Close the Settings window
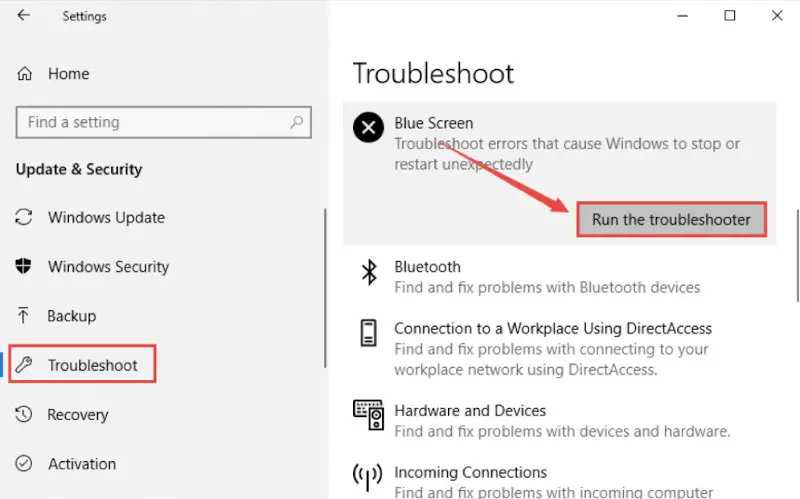The image size is (800, 499). pos(777,16)
